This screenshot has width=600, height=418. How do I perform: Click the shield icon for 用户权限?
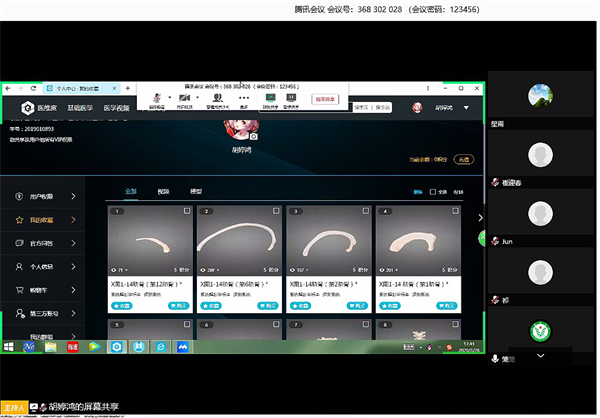point(19,196)
